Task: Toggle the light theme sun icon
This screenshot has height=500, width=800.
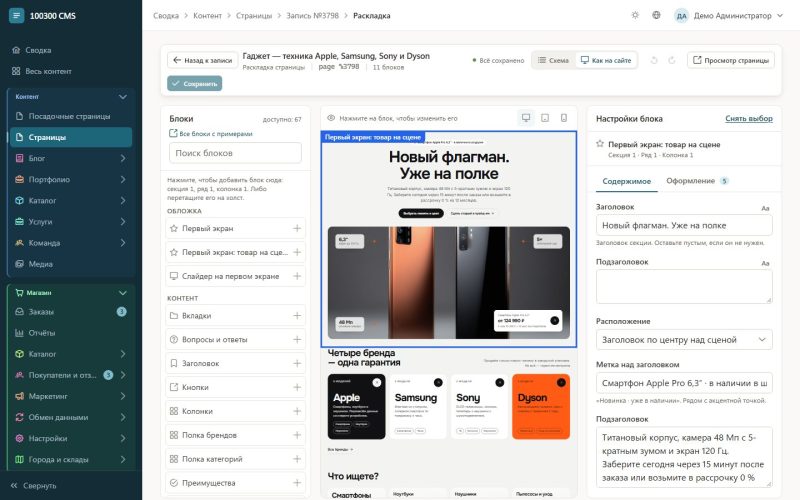Action: tap(635, 15)
